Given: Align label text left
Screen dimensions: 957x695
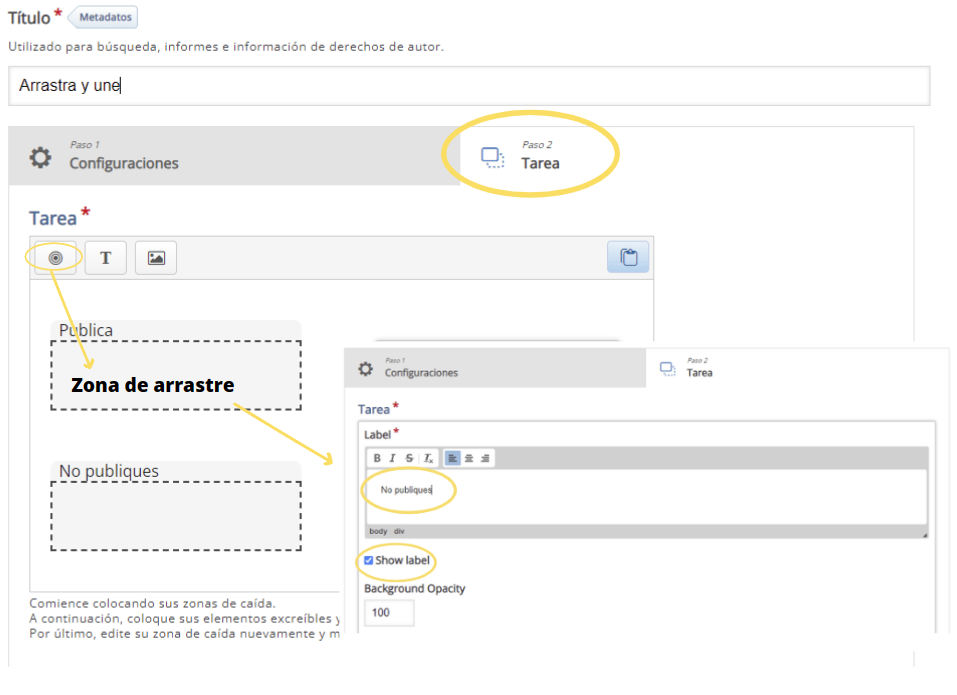Looking at the screenshot, I should tap(452, 458).
